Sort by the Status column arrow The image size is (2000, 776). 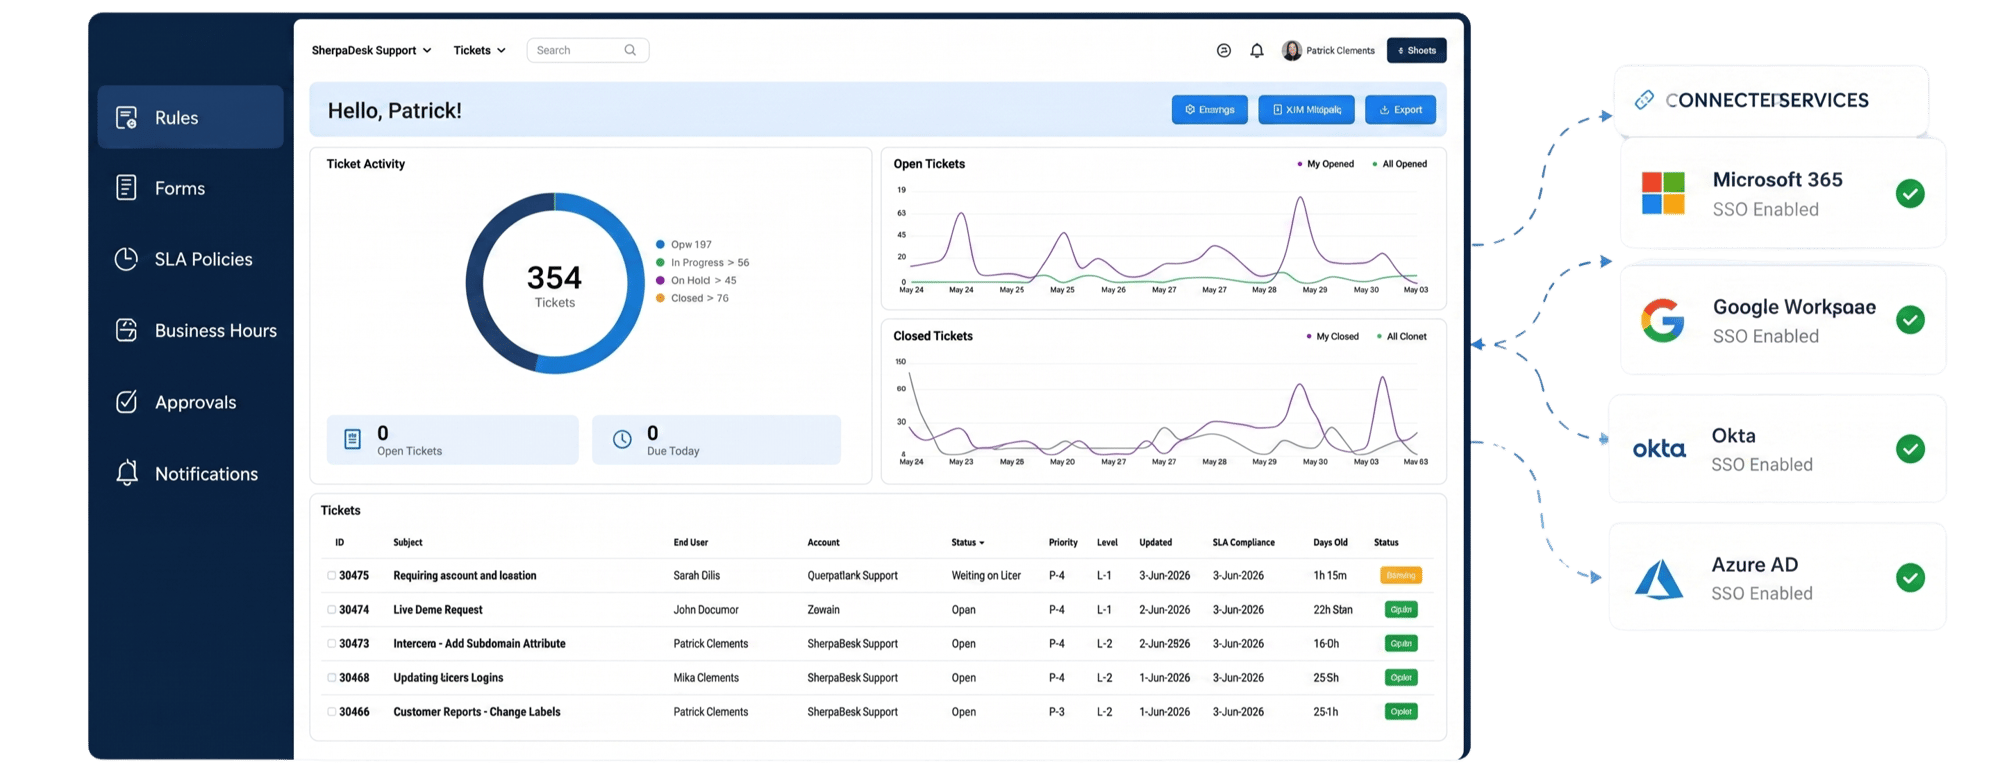tap(982, 543)
